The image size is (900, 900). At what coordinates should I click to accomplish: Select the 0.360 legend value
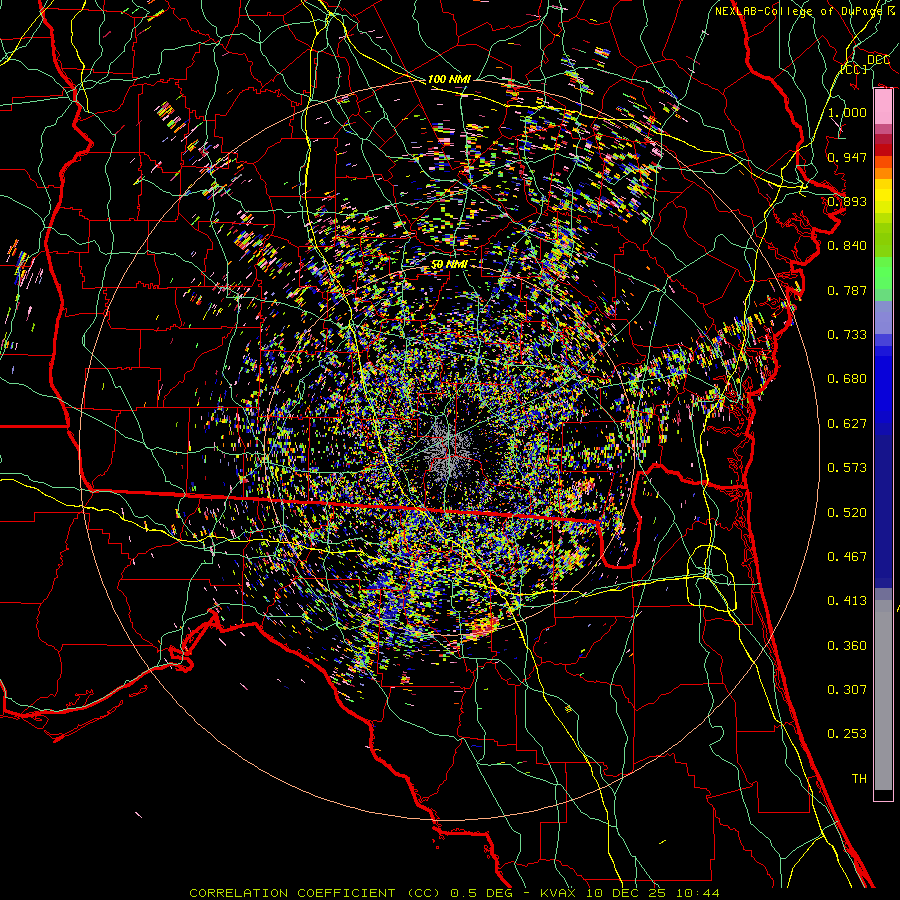[847, 646]
